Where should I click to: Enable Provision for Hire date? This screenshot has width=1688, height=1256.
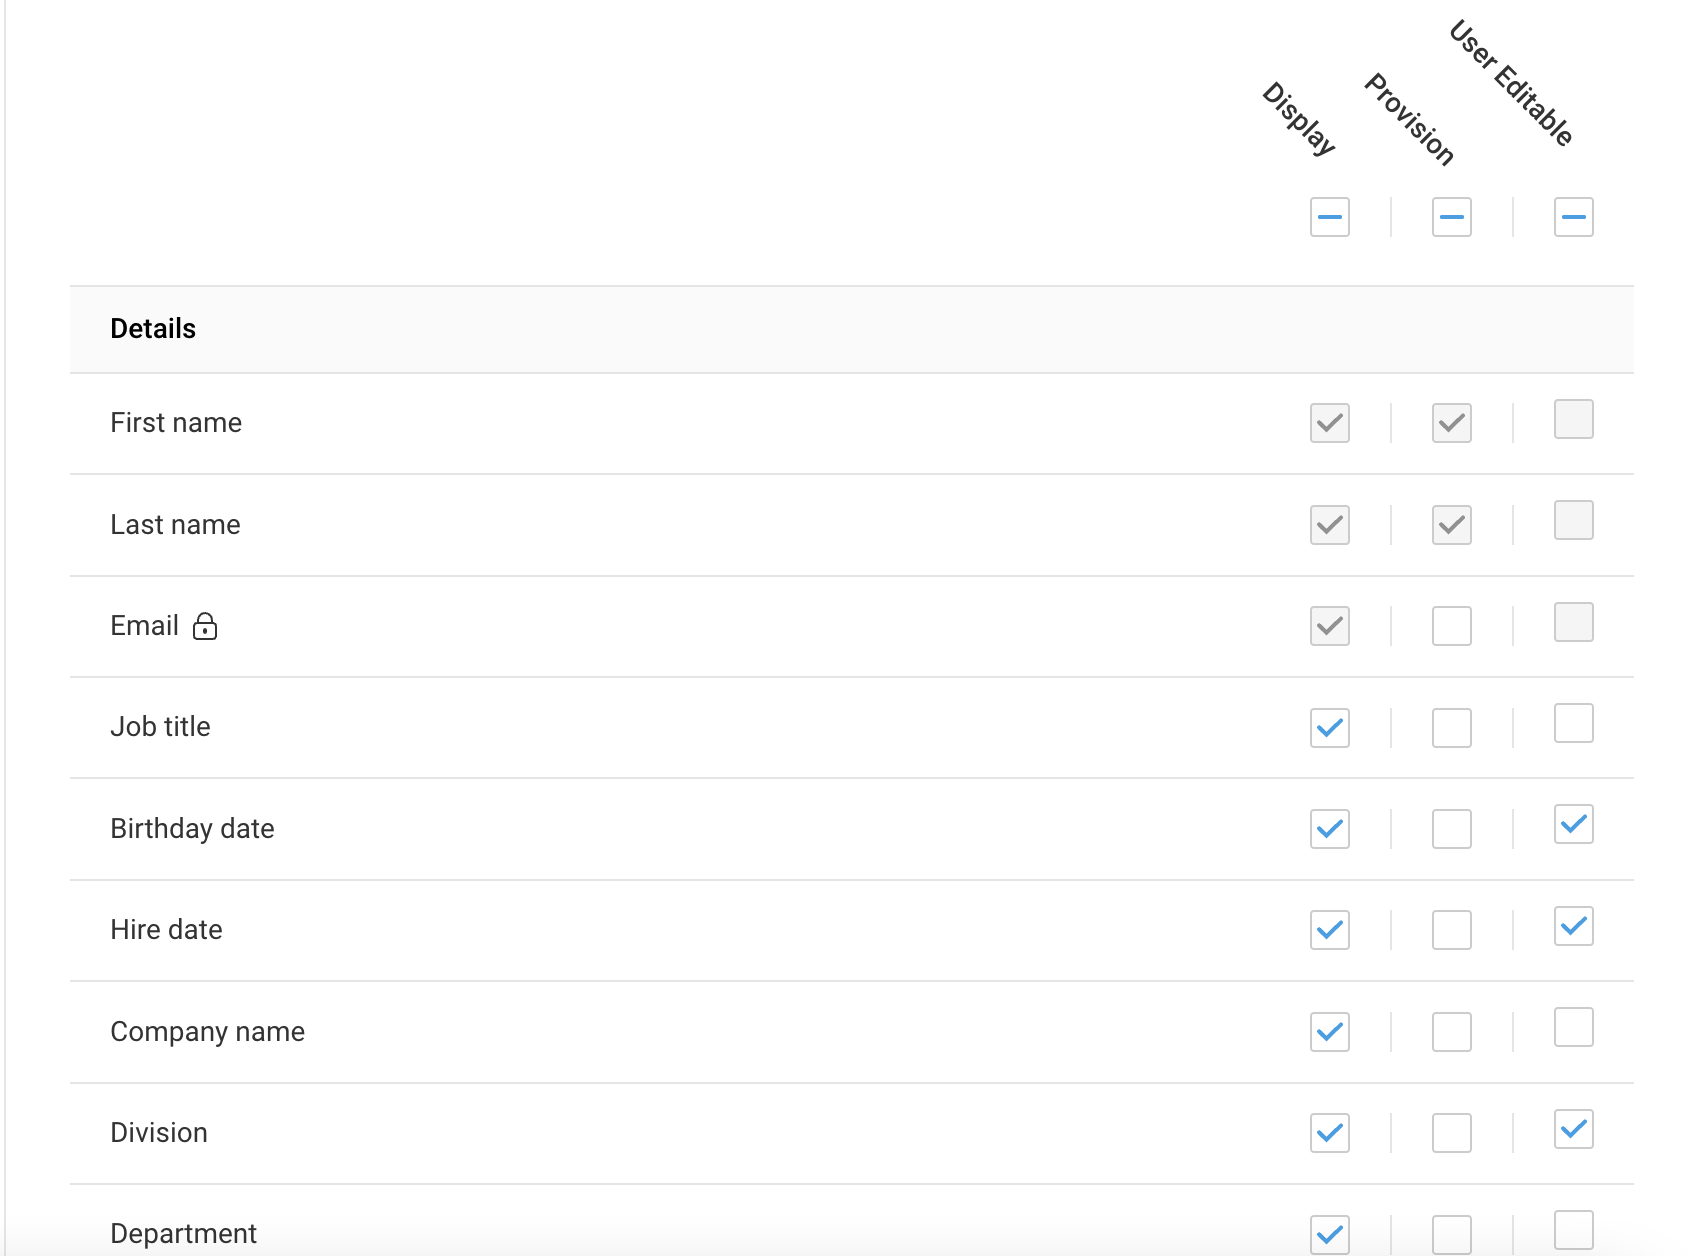(1451, 930)
